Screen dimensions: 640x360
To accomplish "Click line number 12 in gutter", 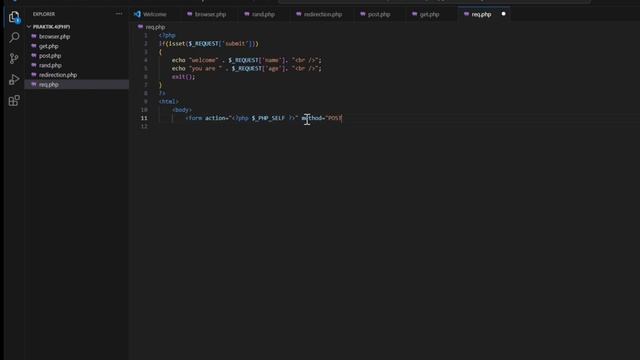I will [x=144, y=126].
